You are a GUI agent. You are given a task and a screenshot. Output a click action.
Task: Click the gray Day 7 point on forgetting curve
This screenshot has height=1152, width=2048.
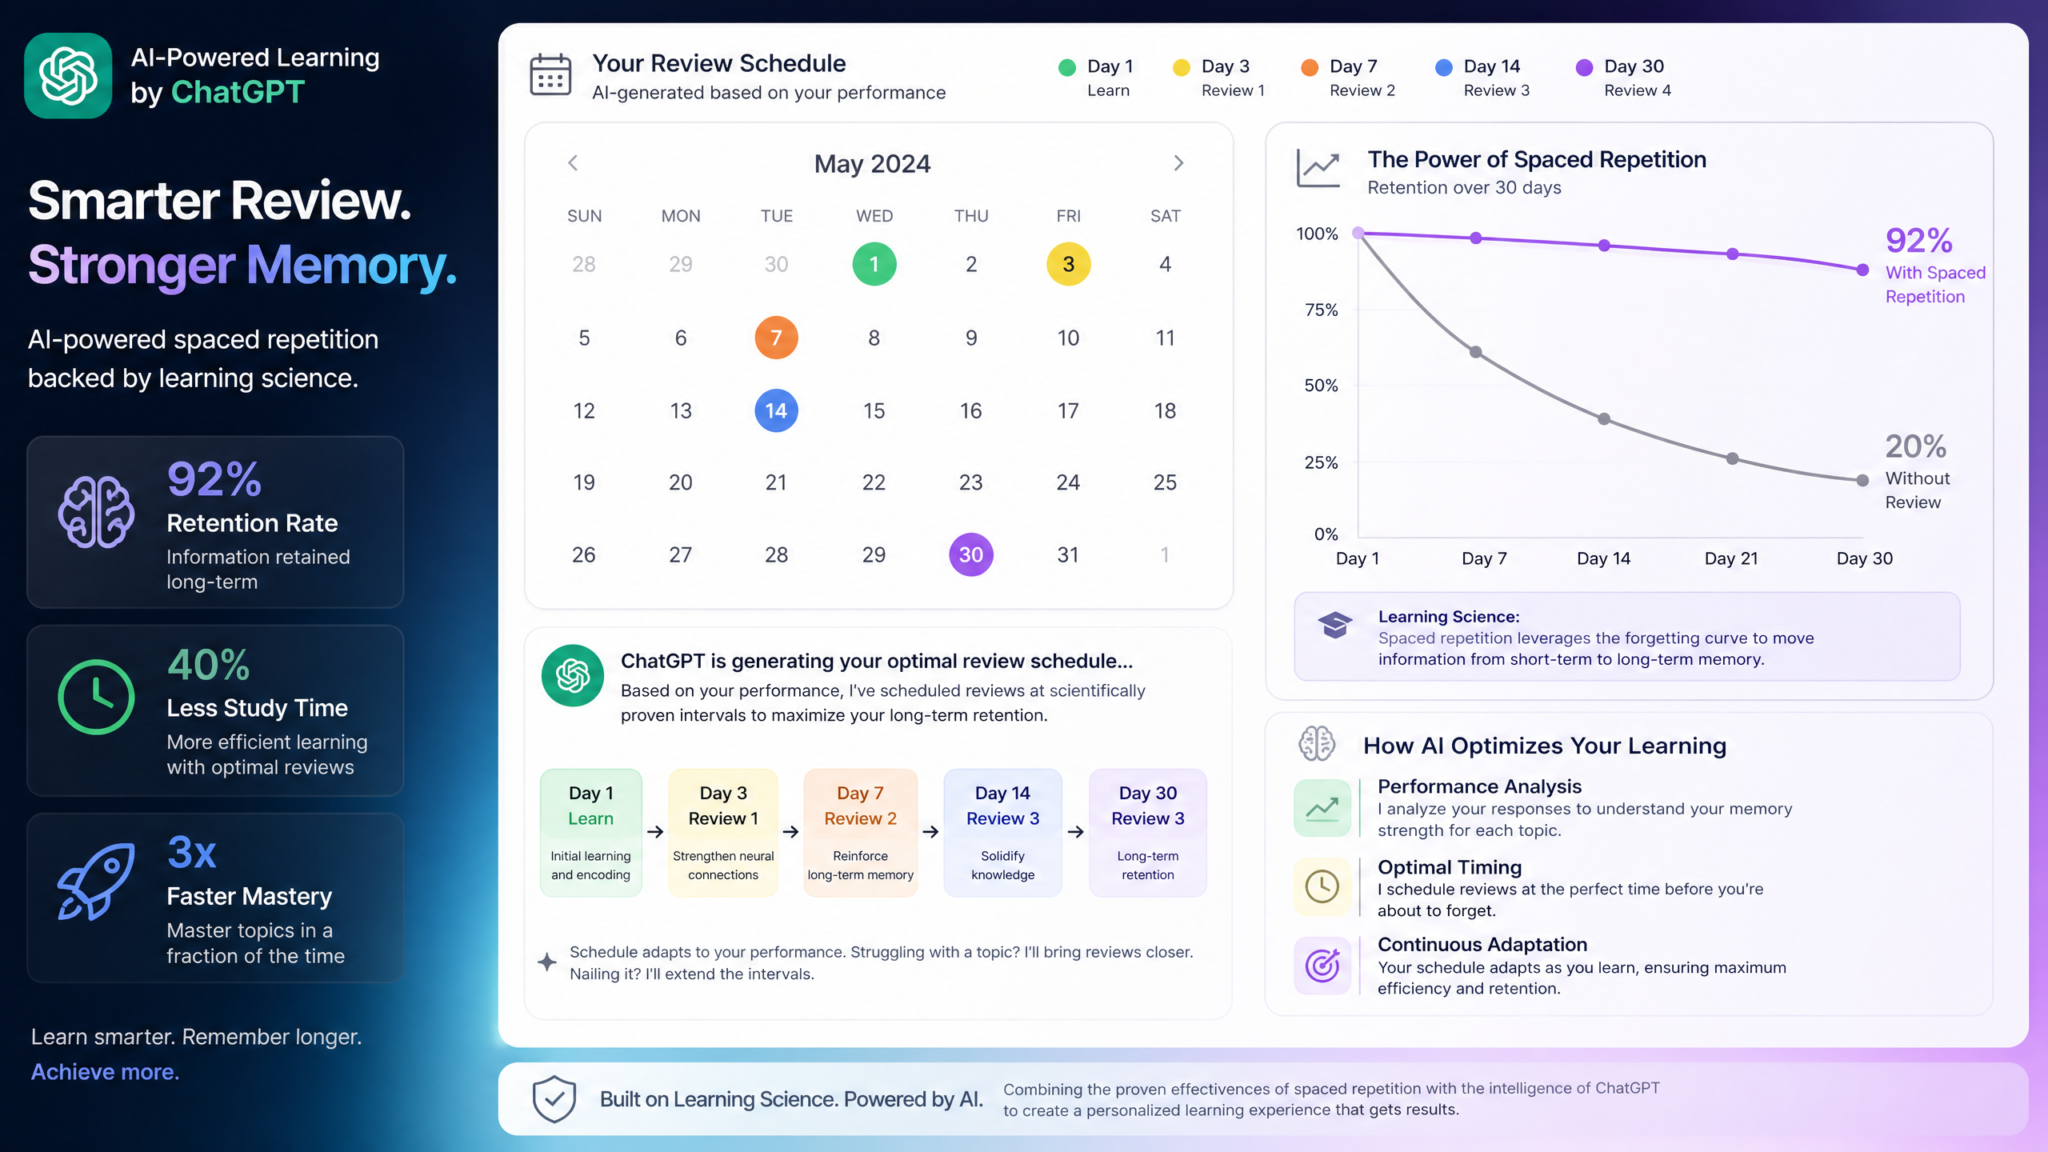[x=1476, y=352]
